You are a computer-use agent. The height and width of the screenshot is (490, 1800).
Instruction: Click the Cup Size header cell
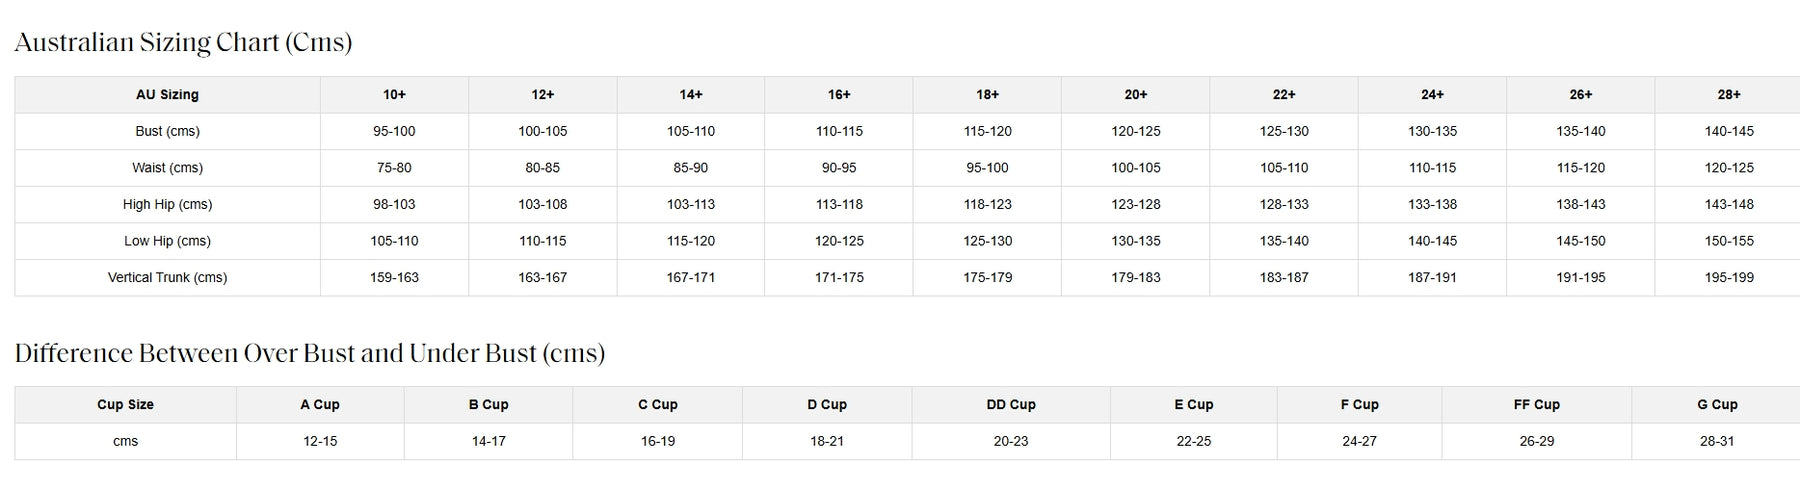[x=125, y=405]
